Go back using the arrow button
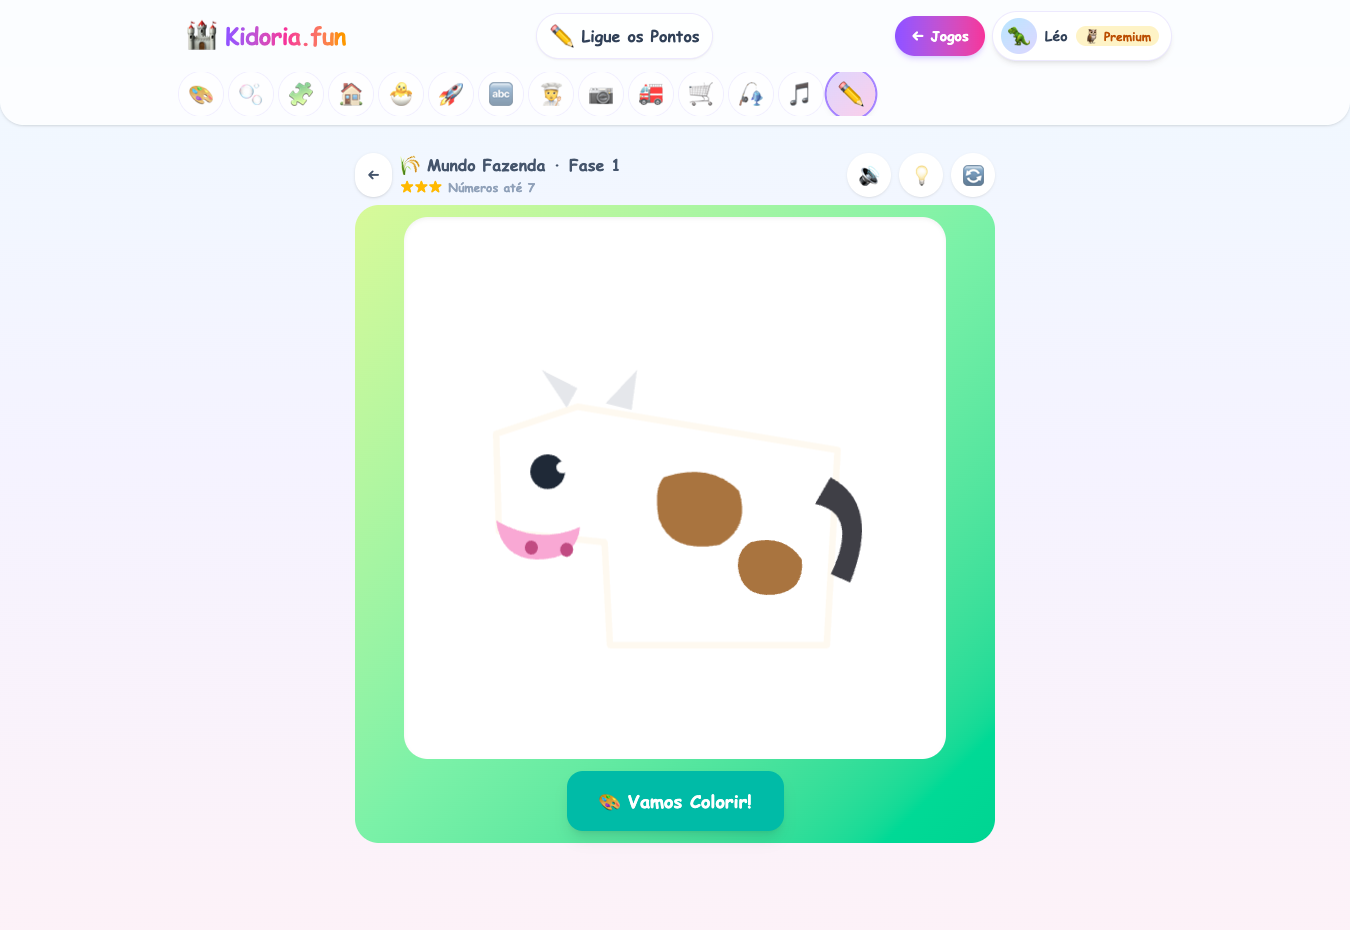The width and height of the screenshot is (1350, 930). (374, 175)
